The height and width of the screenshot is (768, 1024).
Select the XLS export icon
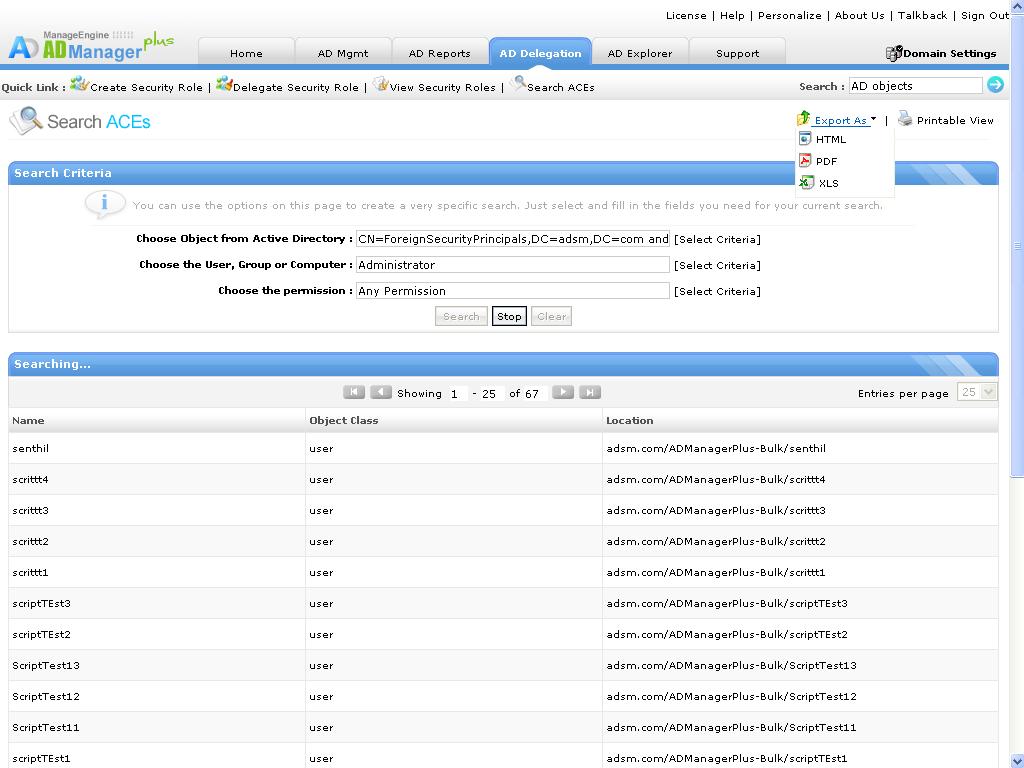(x=806, y=183)
